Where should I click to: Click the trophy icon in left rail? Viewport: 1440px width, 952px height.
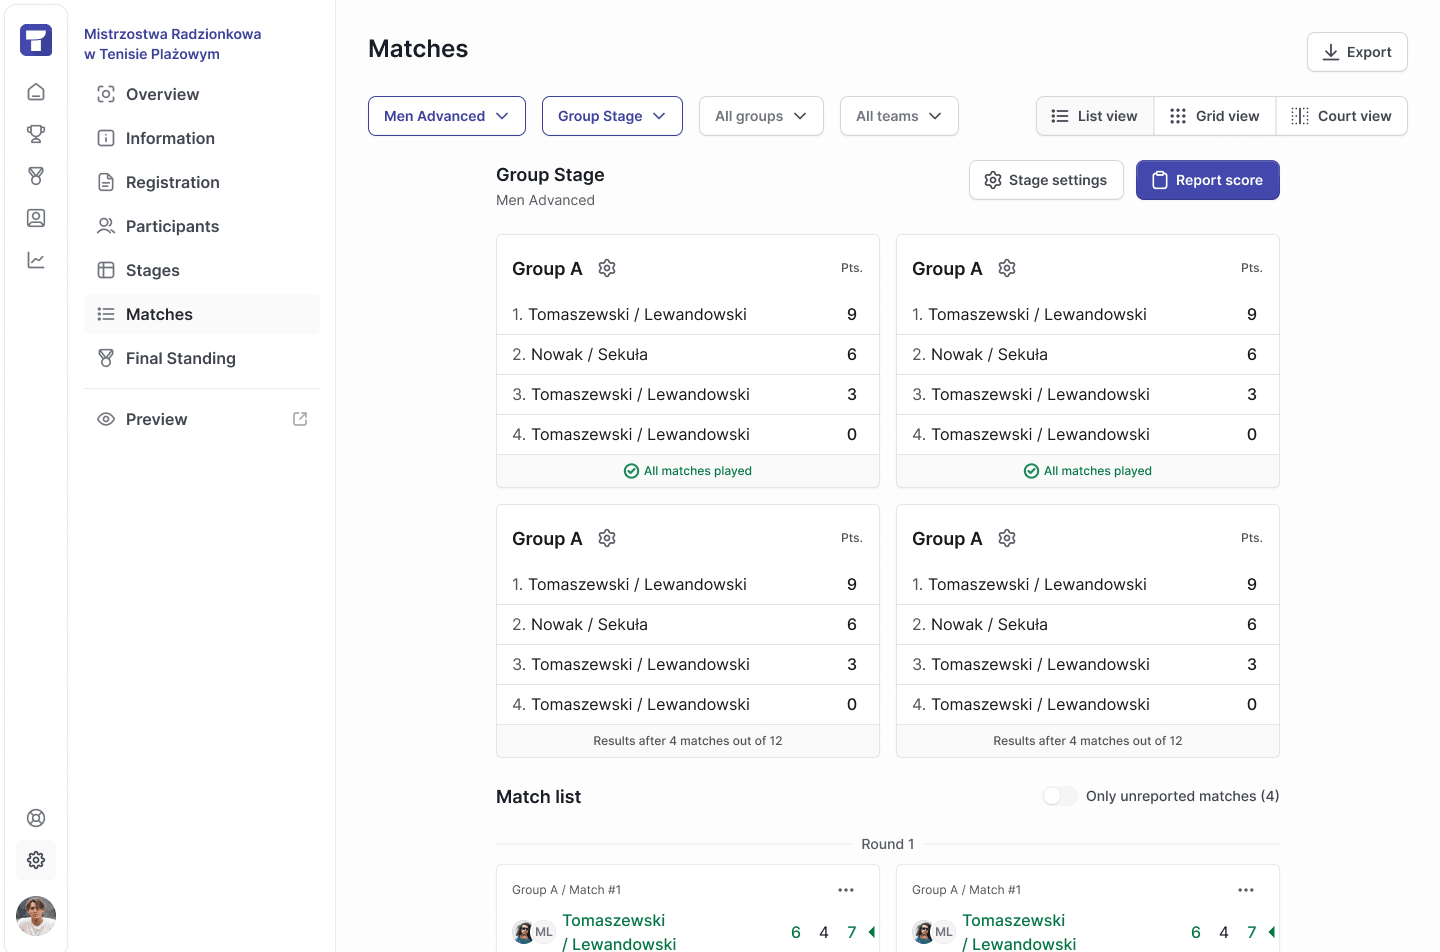[36, 134]
